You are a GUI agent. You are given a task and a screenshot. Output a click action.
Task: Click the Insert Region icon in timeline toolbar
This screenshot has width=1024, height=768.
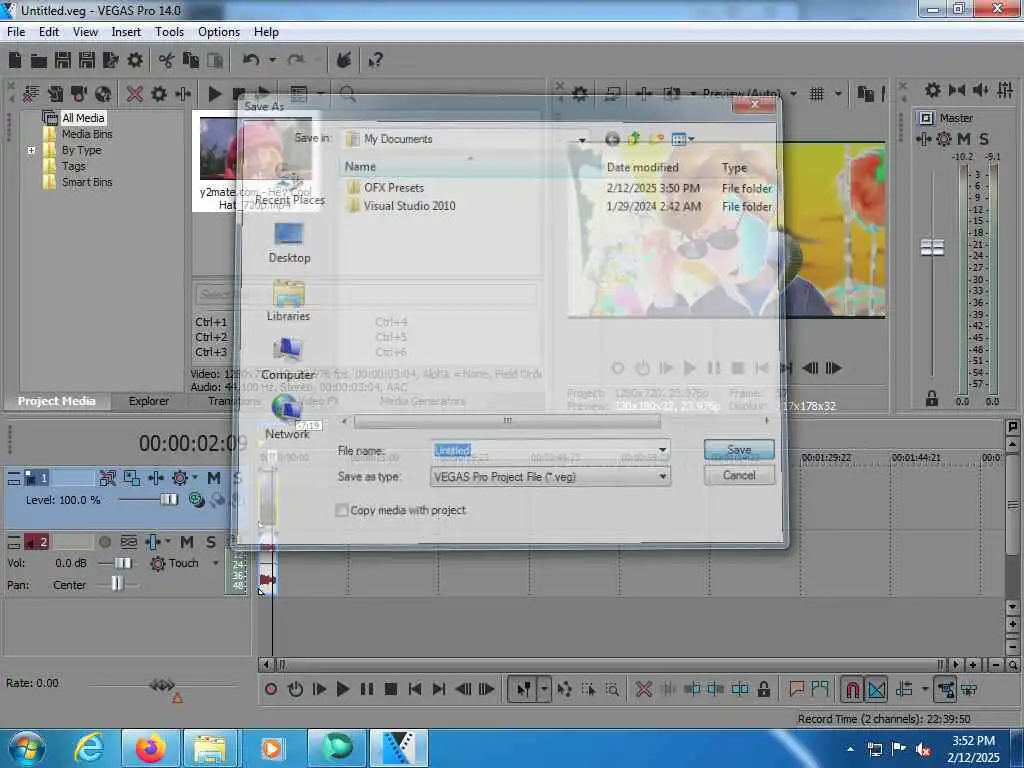click(820, 689)
